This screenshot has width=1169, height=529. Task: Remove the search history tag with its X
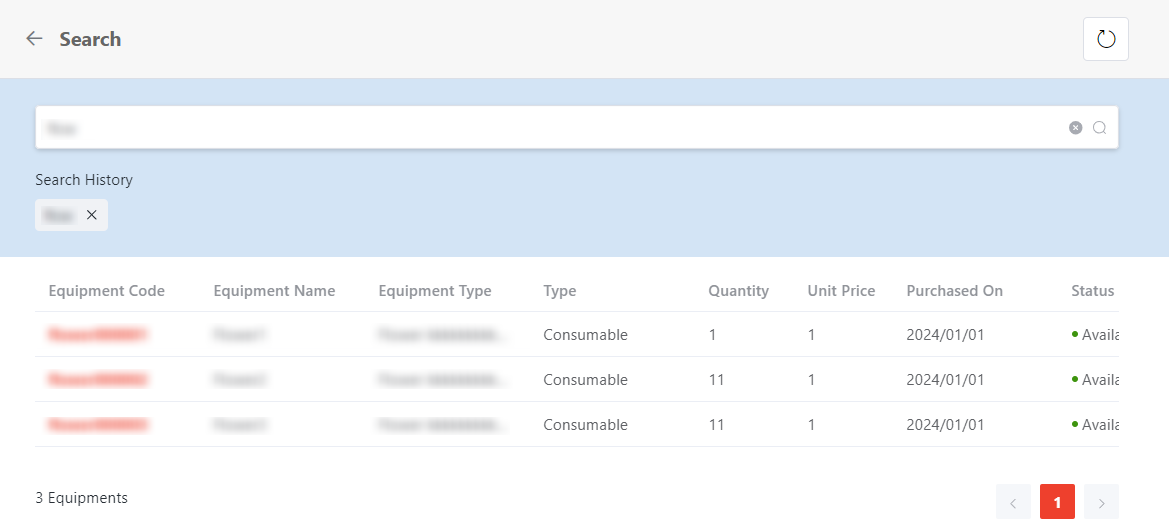92,215
